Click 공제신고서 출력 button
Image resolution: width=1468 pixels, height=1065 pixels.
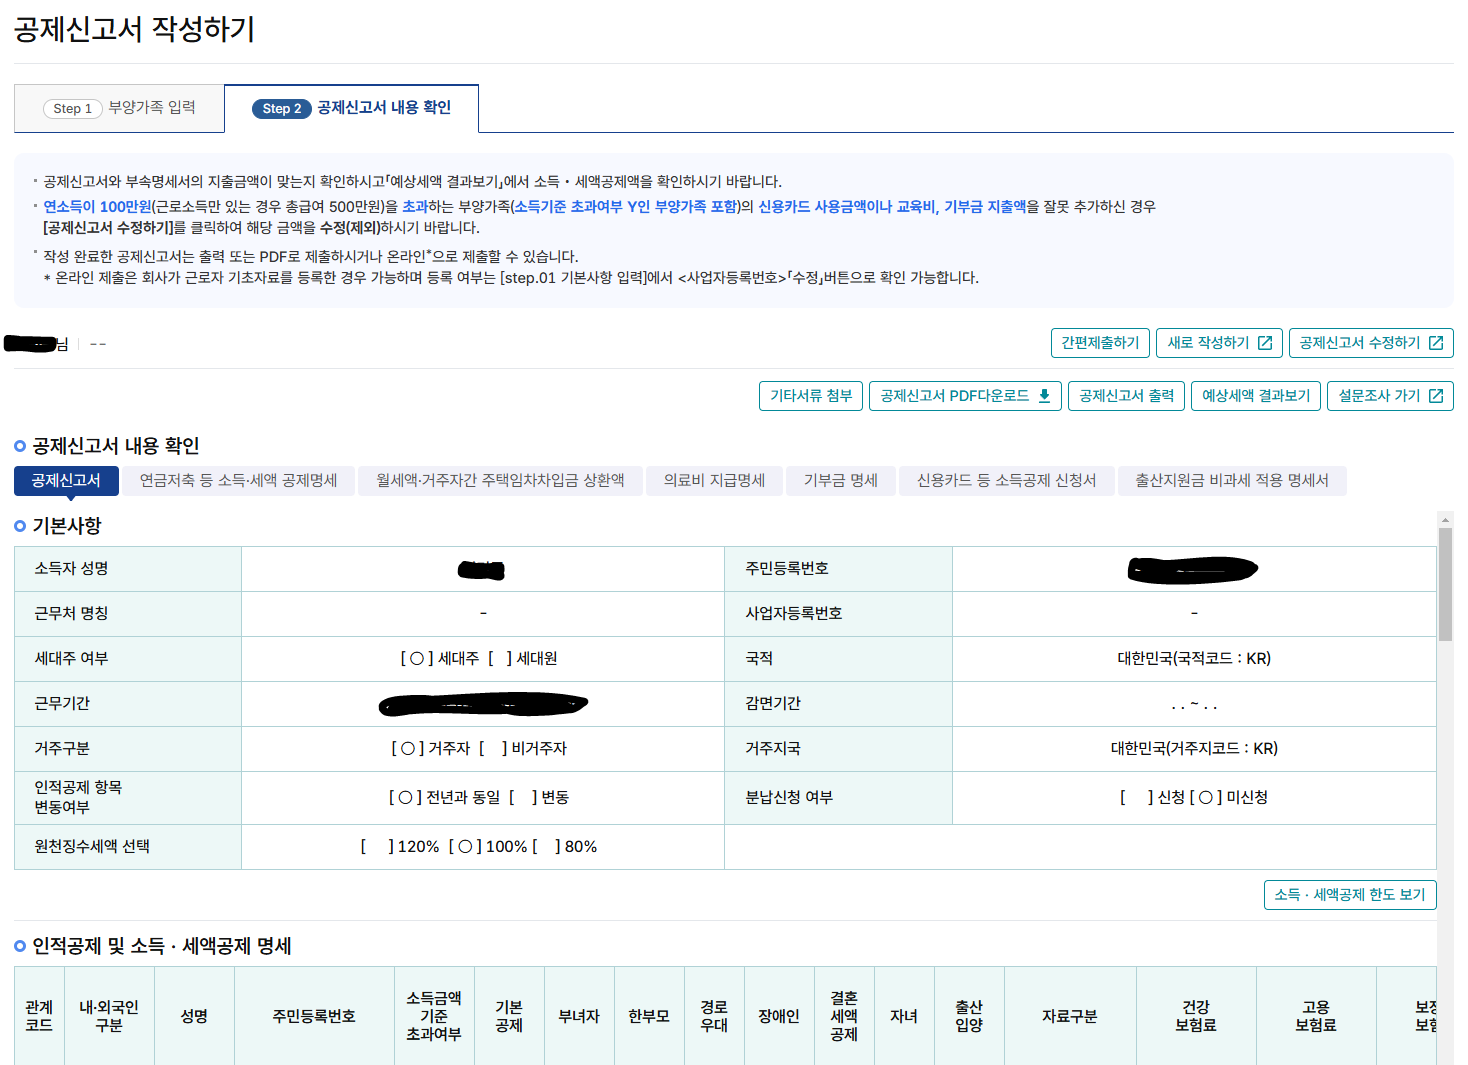pyautogui.click(x=1126, y=396)
